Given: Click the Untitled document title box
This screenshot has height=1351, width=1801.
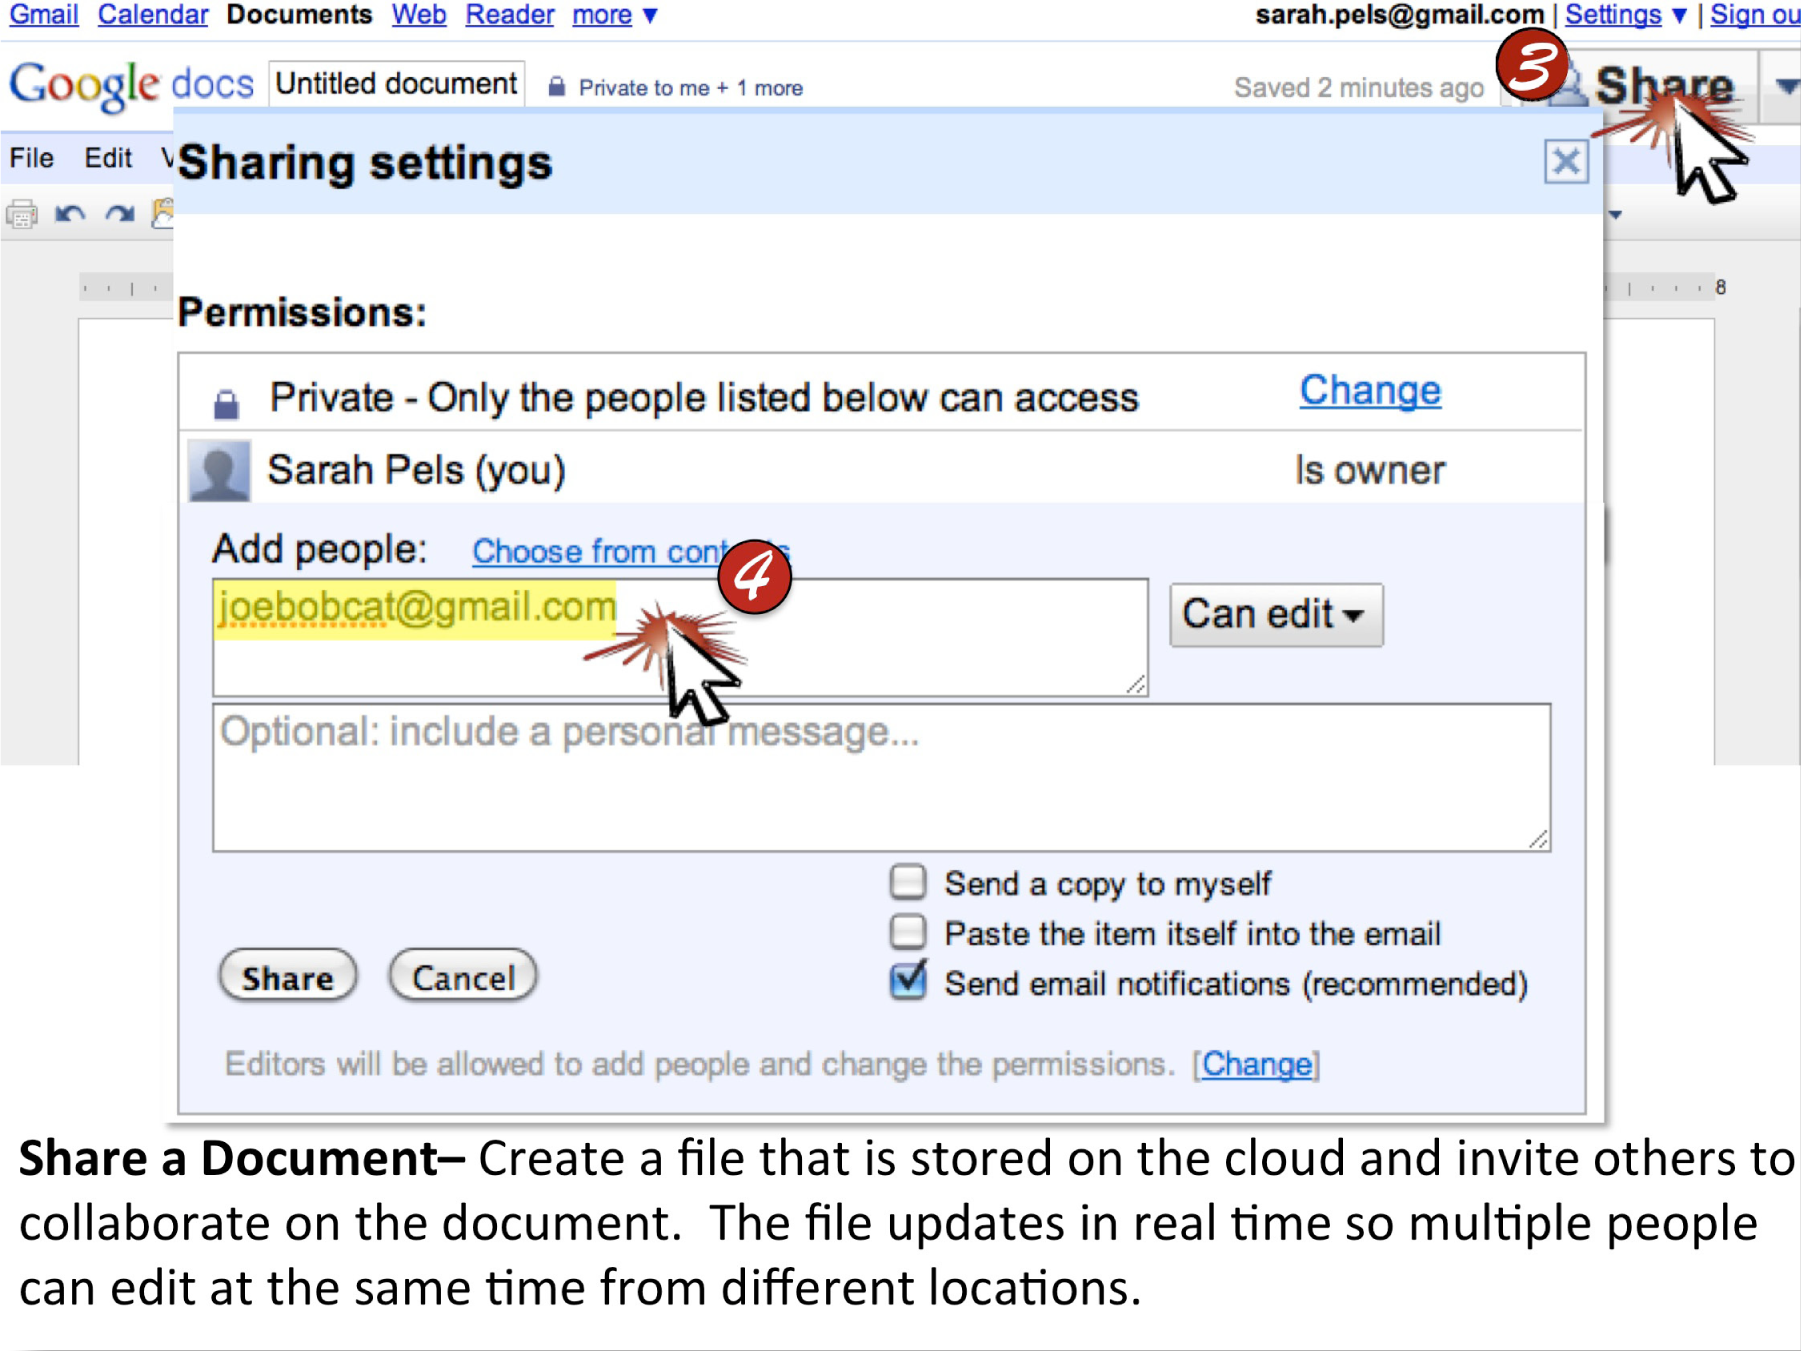Looking at the screenshot, I should (396, 84).
